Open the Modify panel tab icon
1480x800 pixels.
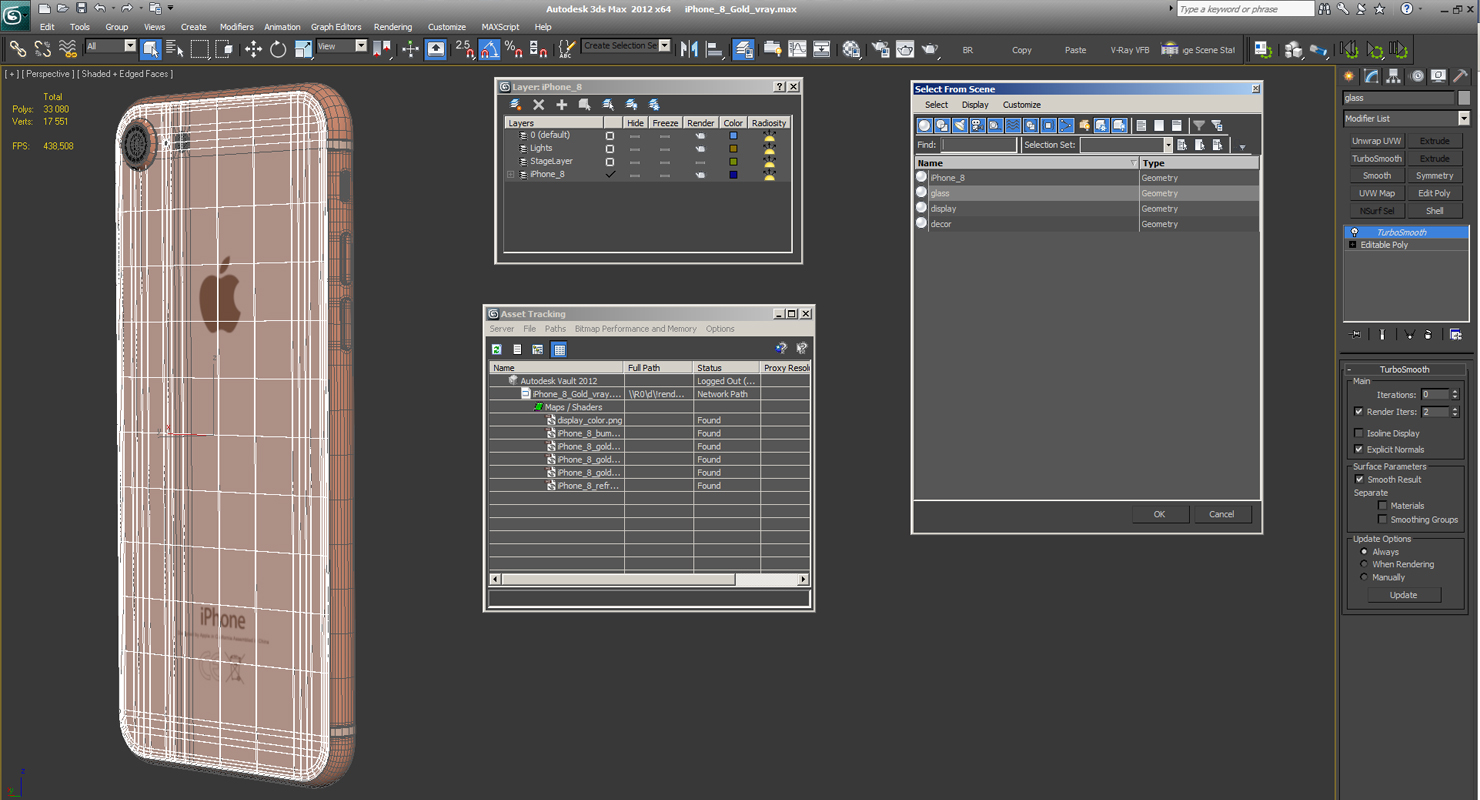tap(1372, 76)
